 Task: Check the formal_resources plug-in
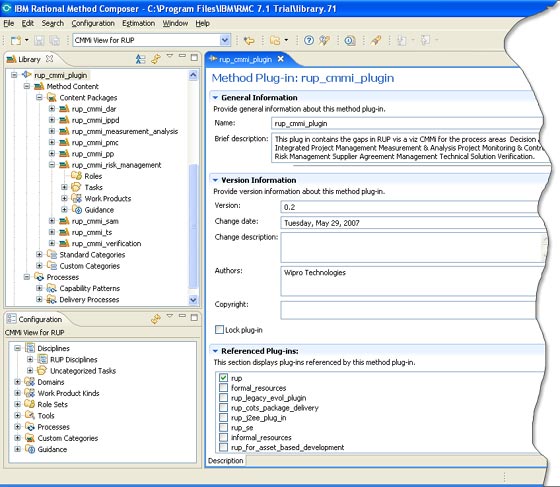click(224, 388)
